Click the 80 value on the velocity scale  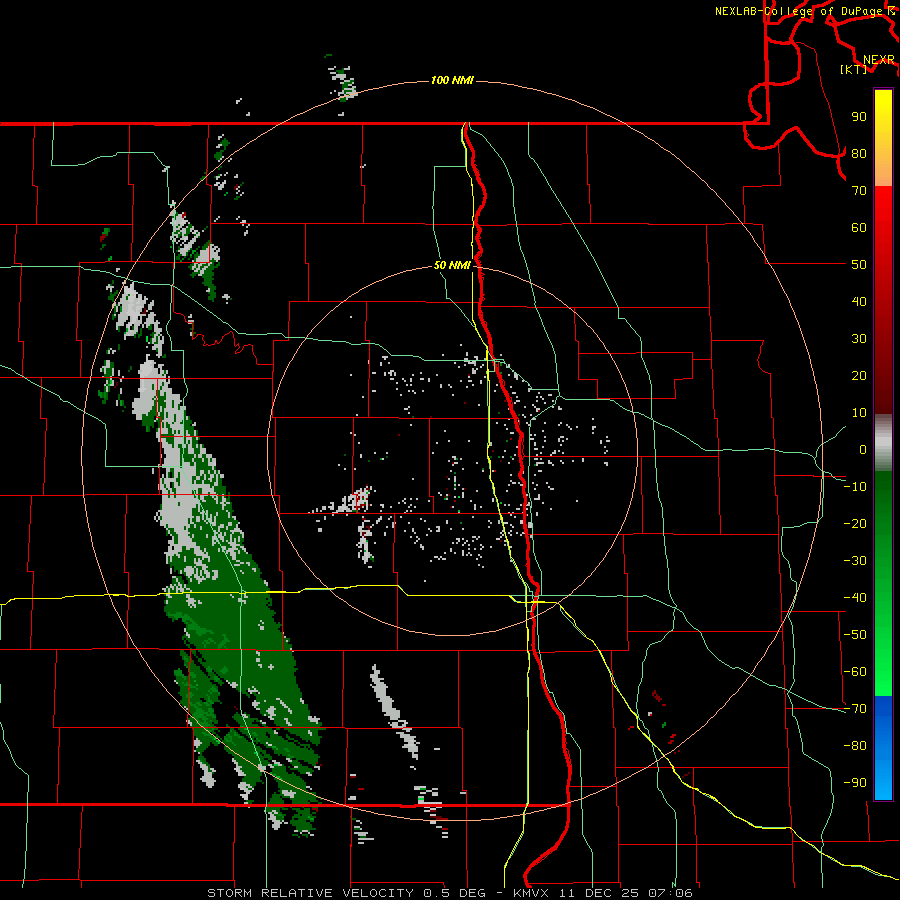(859, 154)
